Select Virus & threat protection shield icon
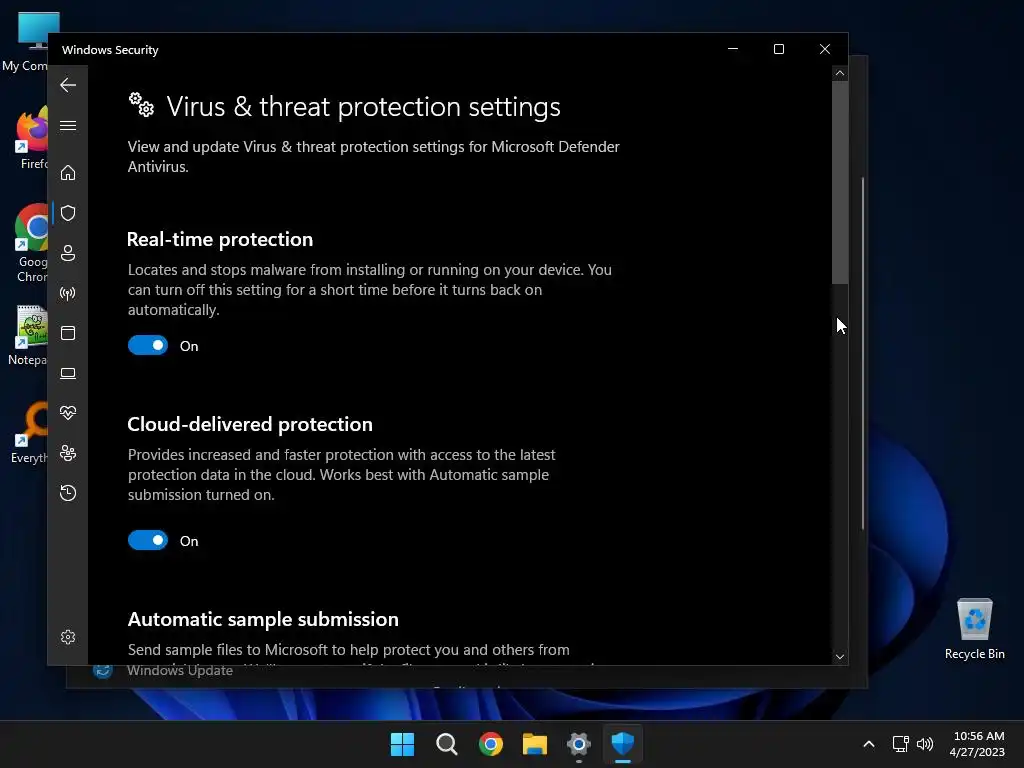Screen dimensions: 1024x768 click(x=68, y=213)
